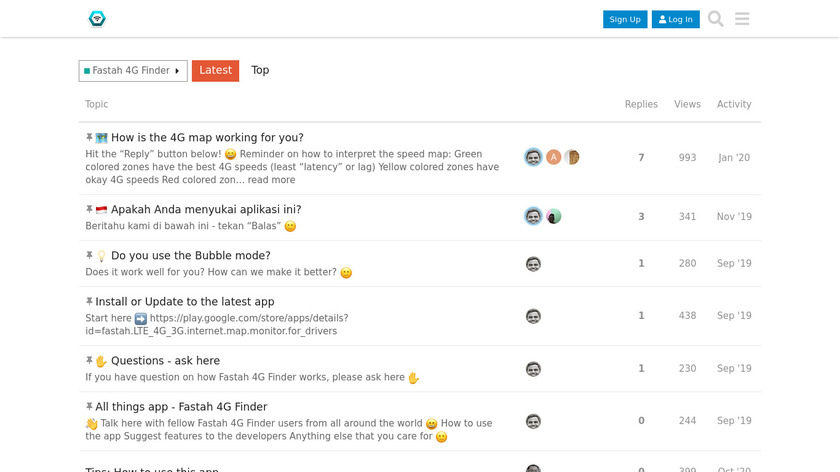Click the Log In button

[676, 19]
